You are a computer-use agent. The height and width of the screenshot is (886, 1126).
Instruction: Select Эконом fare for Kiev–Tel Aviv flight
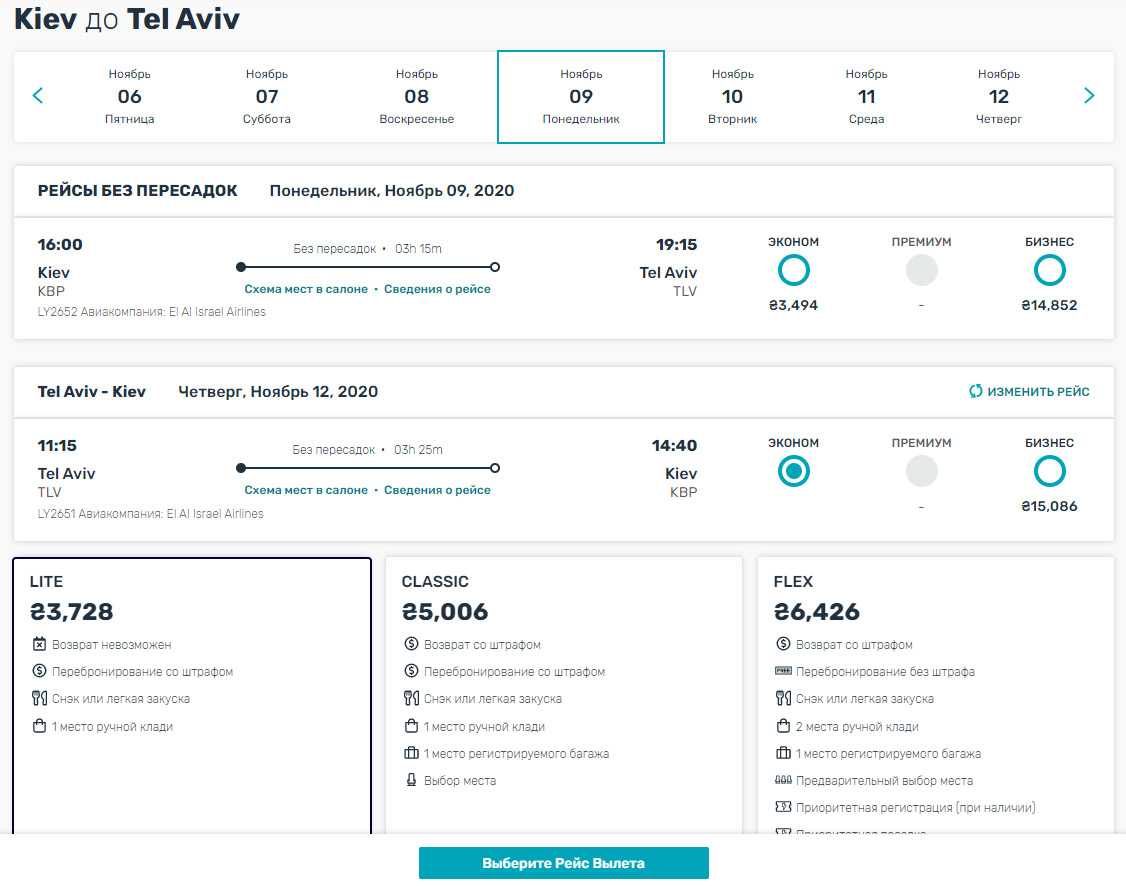[x=793, y=270]
